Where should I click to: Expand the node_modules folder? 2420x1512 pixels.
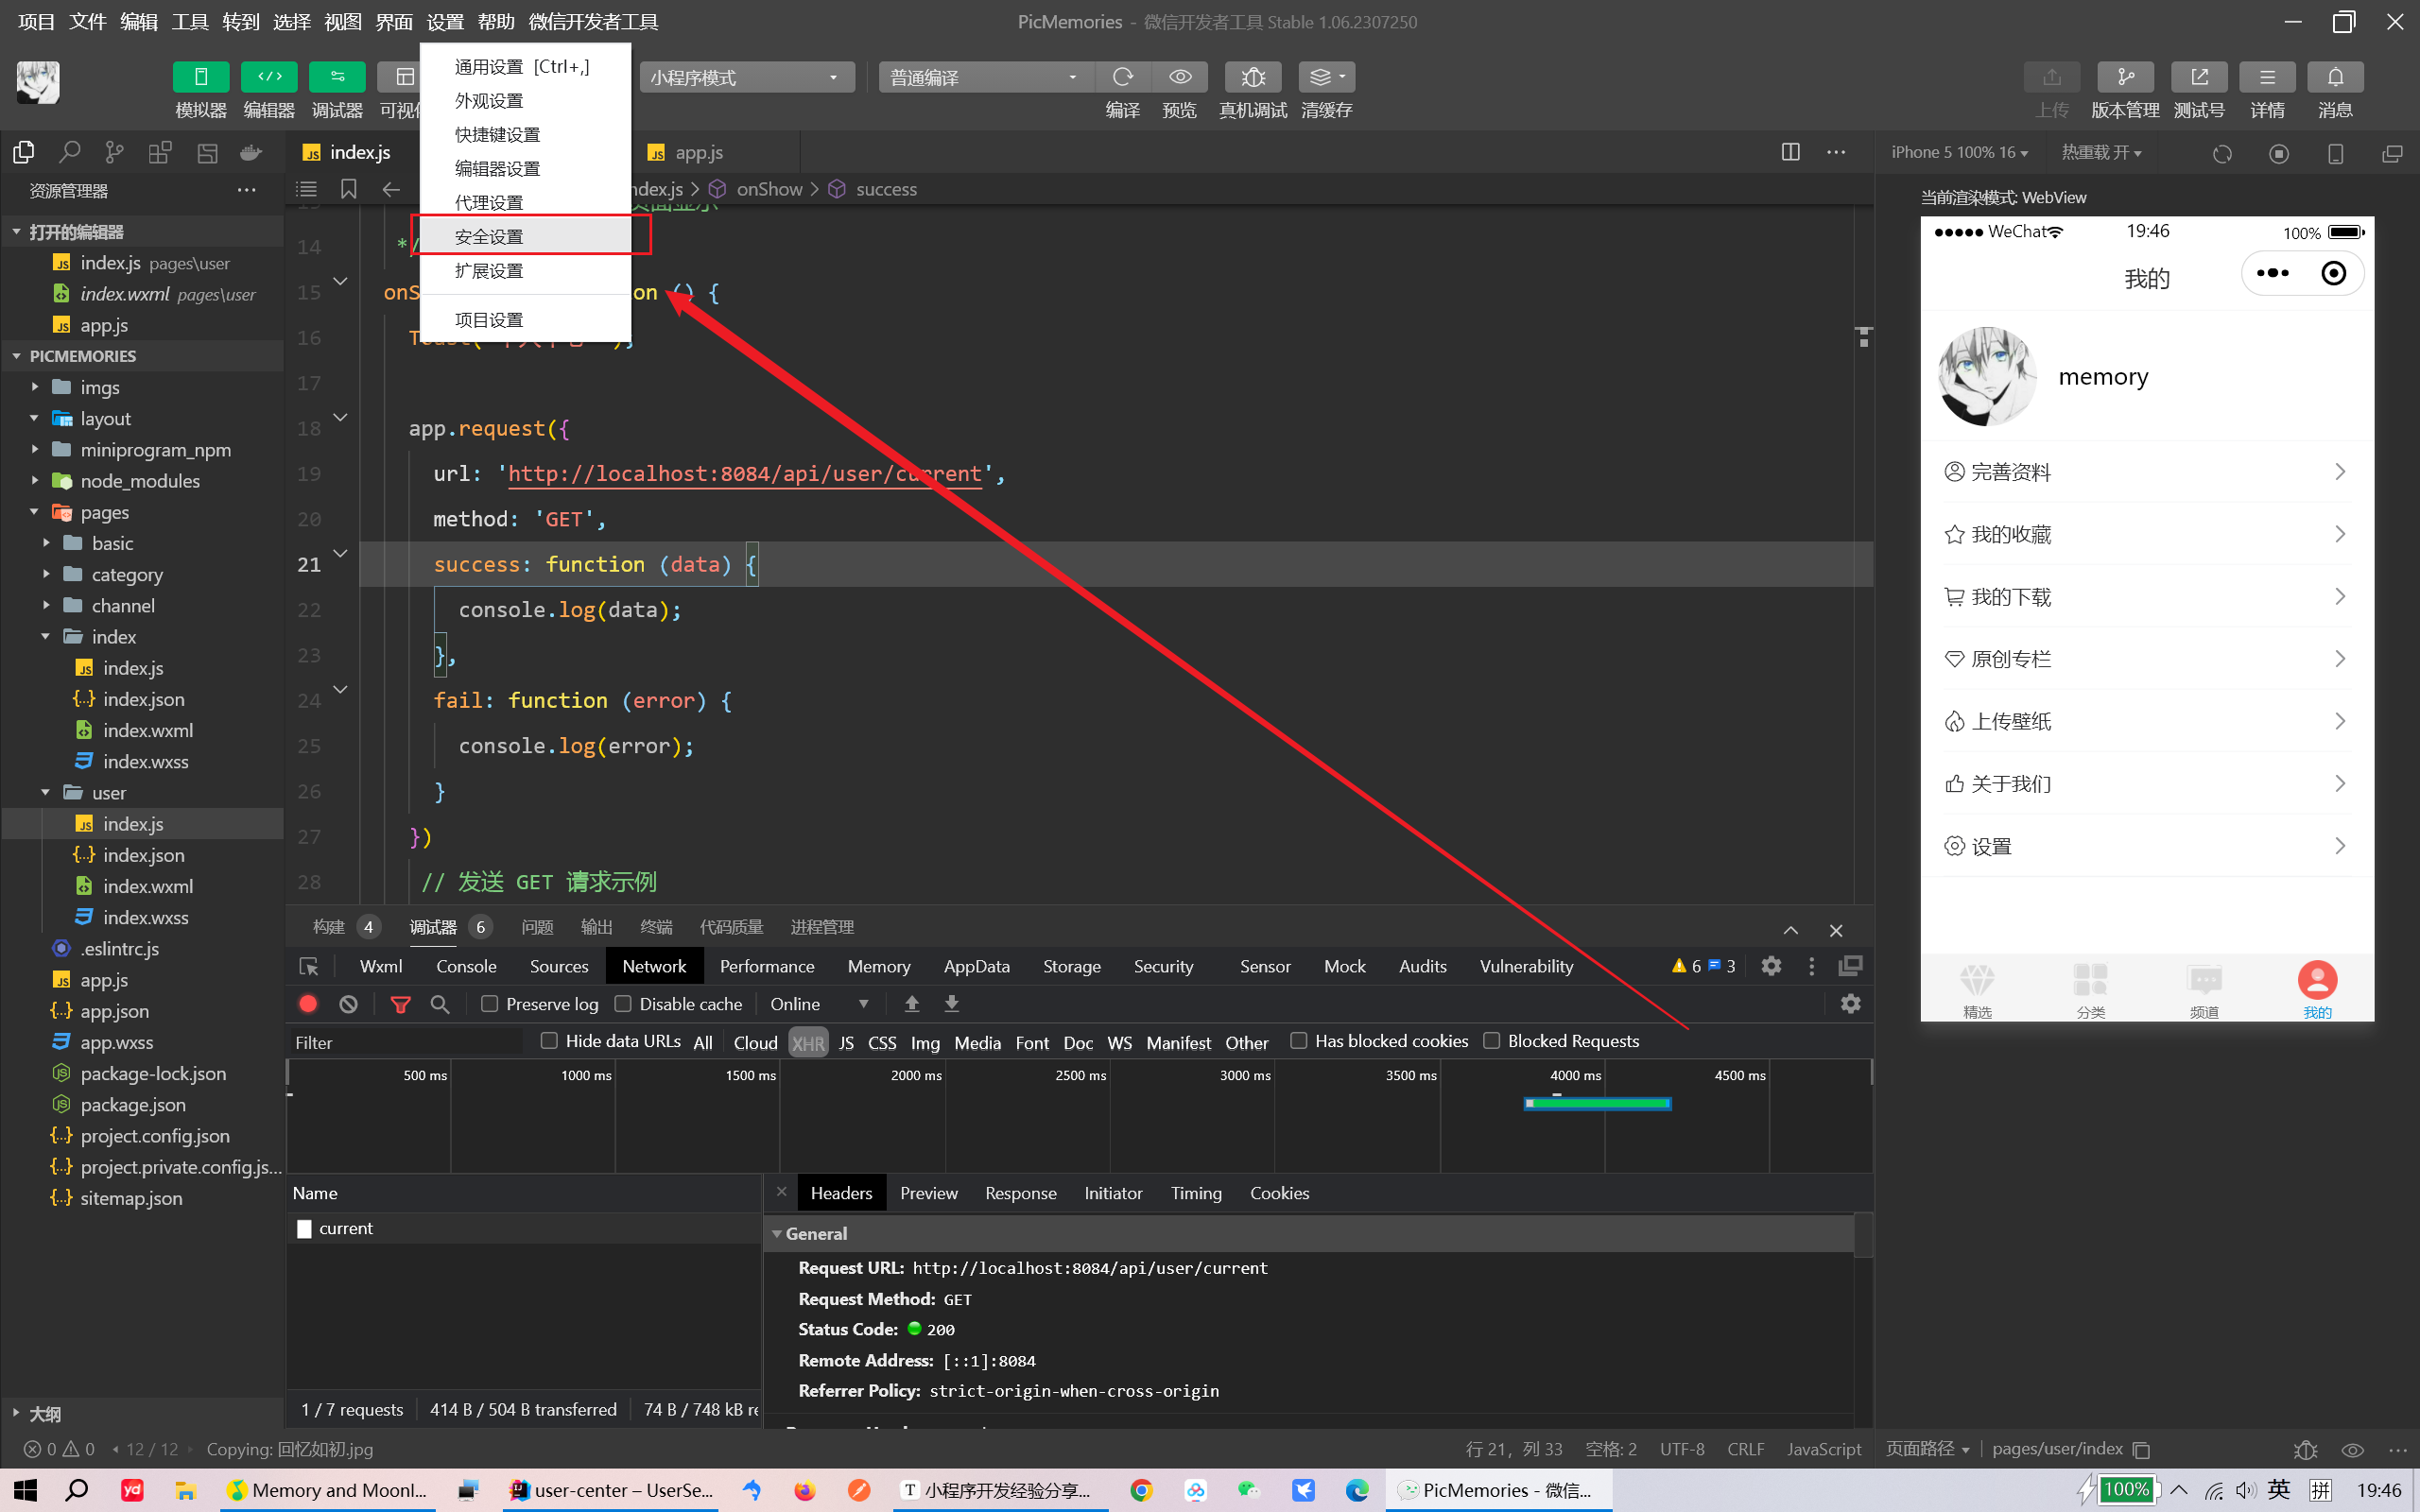(x=35, y=480)
